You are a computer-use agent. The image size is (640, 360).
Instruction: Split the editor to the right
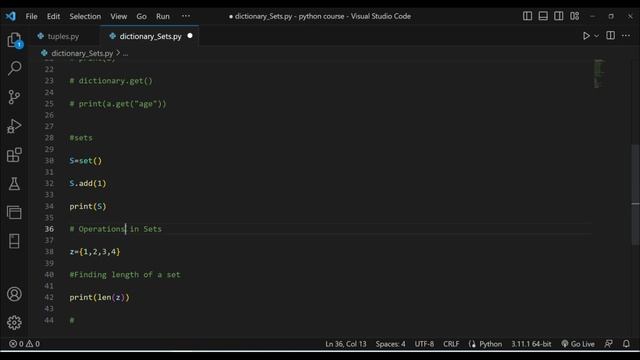click(x=611, y=36)
